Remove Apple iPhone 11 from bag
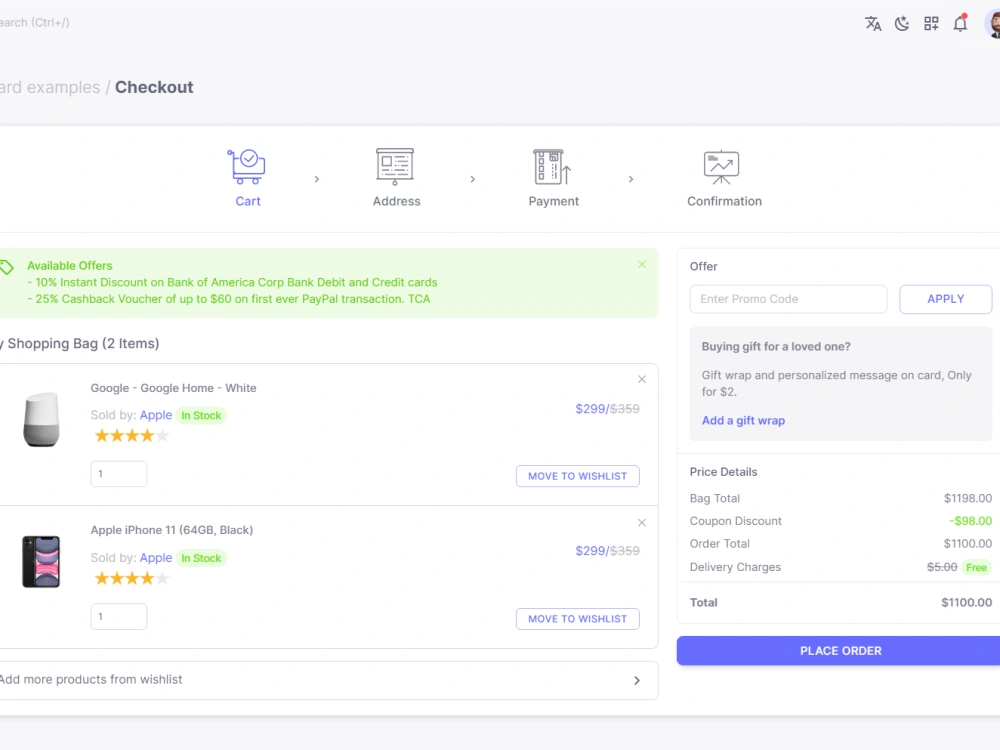Image resolution: width=1000 pixels, height=750 pixels. pos(642,523)
